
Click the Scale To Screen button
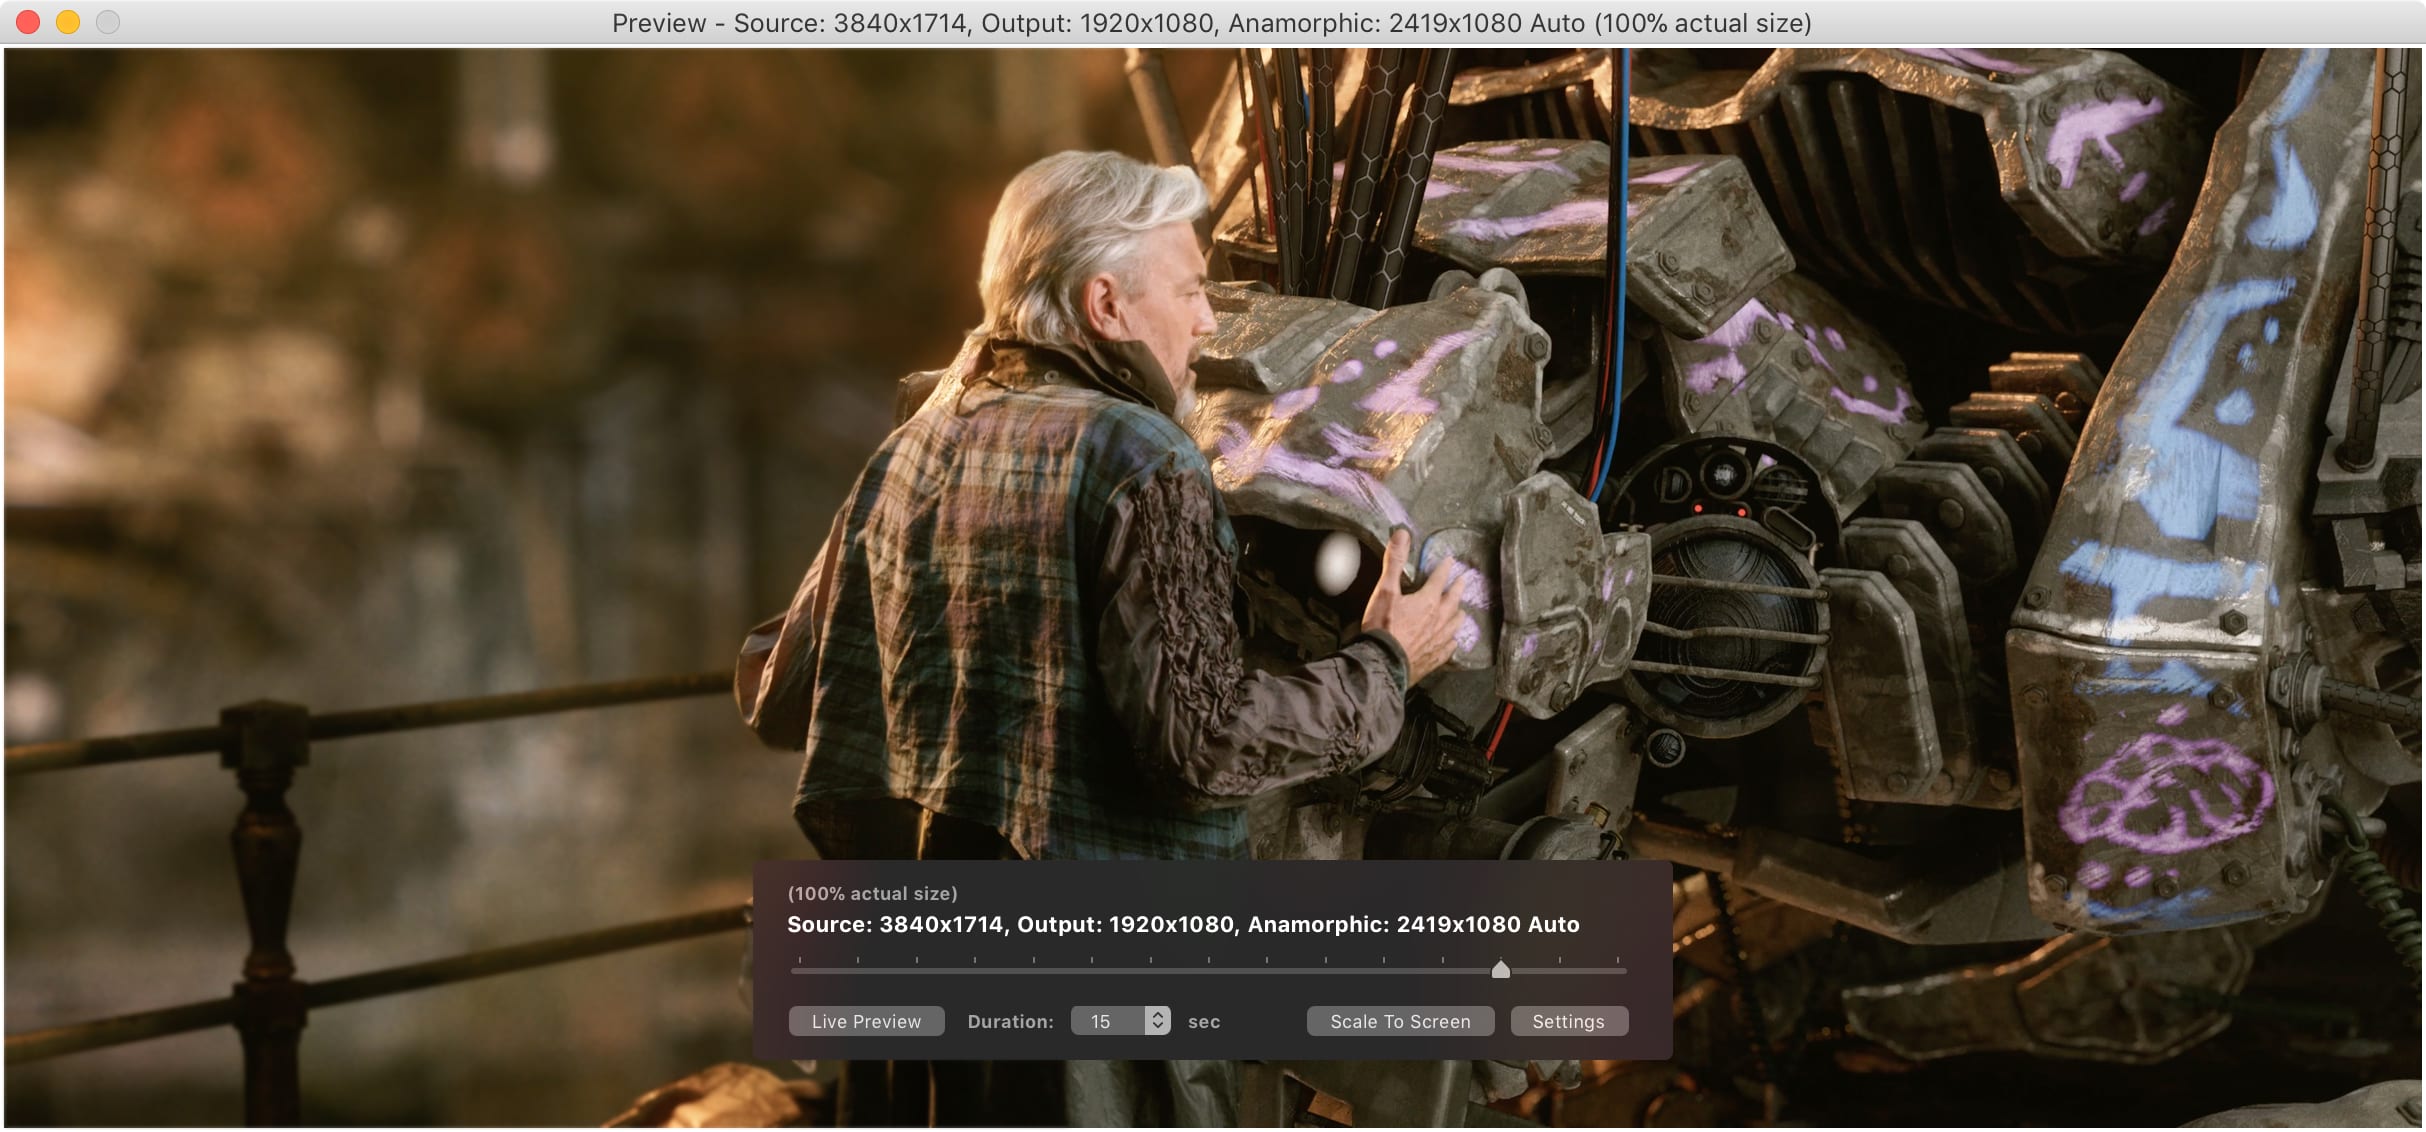point(1400,1021)
